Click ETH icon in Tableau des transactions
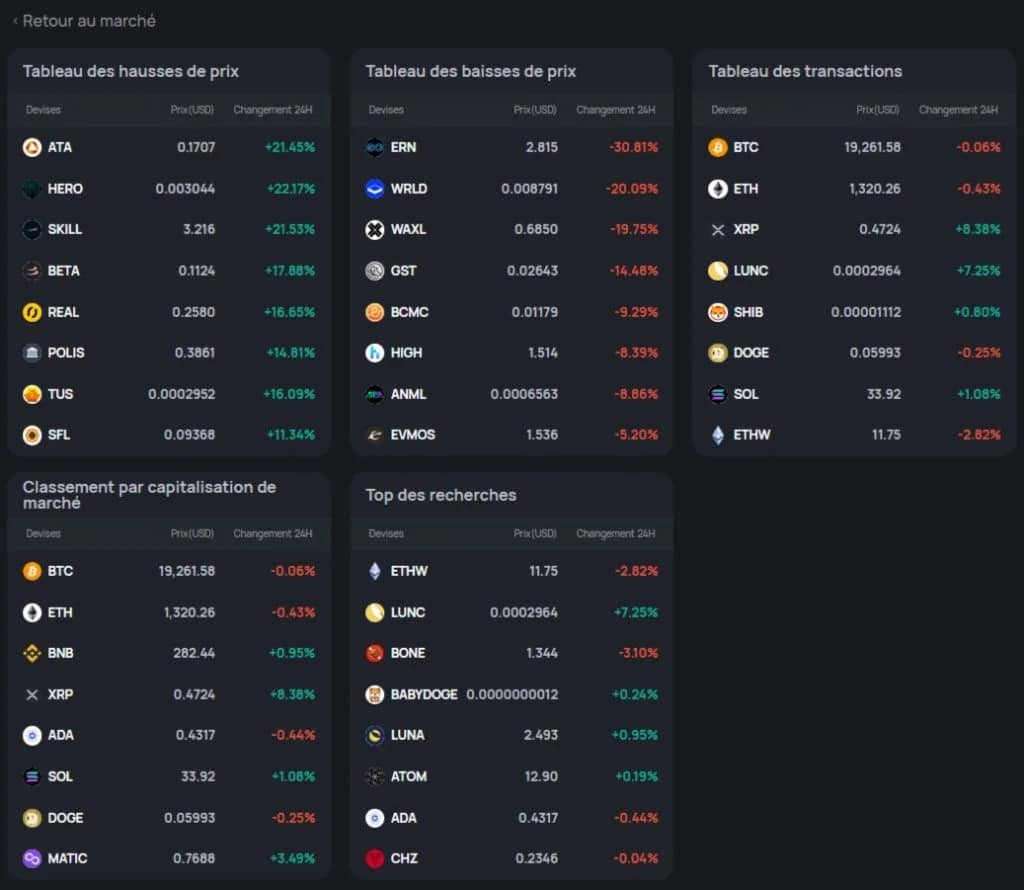The height and width of the screenshot is (890, 1024). pyautogui.click(x=718, y=189)
